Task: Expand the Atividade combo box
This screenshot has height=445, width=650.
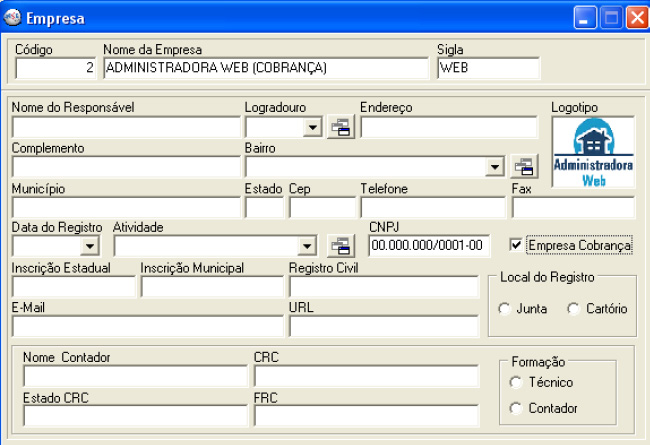Action: point(307,245)
